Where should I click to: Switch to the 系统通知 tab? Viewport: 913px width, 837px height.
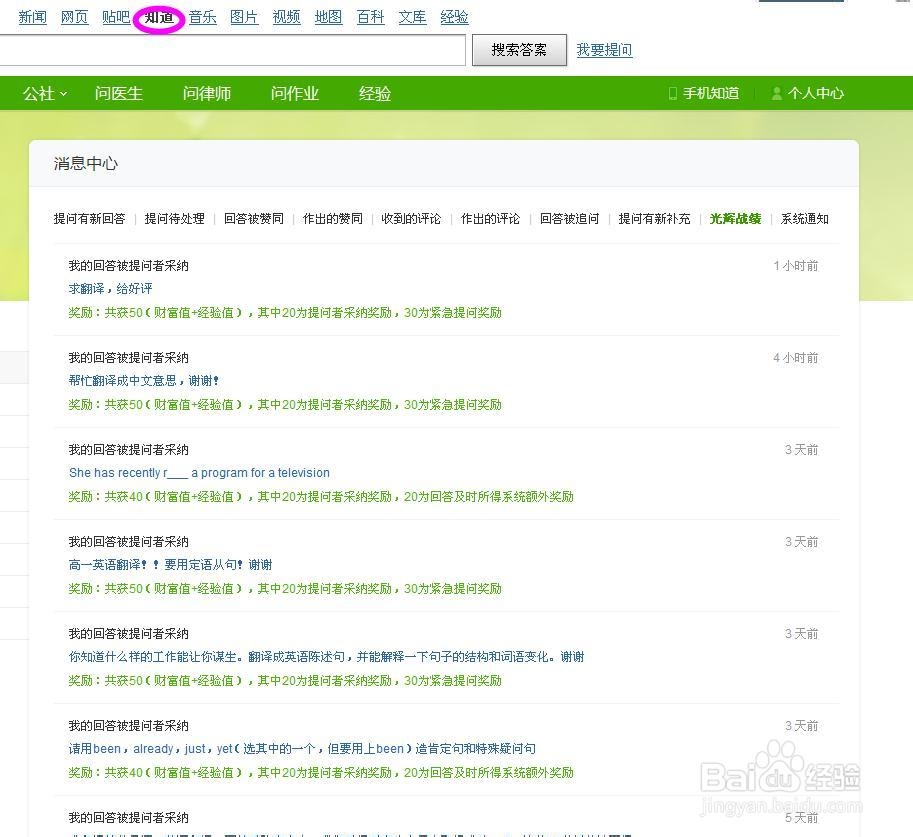coord(805,218)
